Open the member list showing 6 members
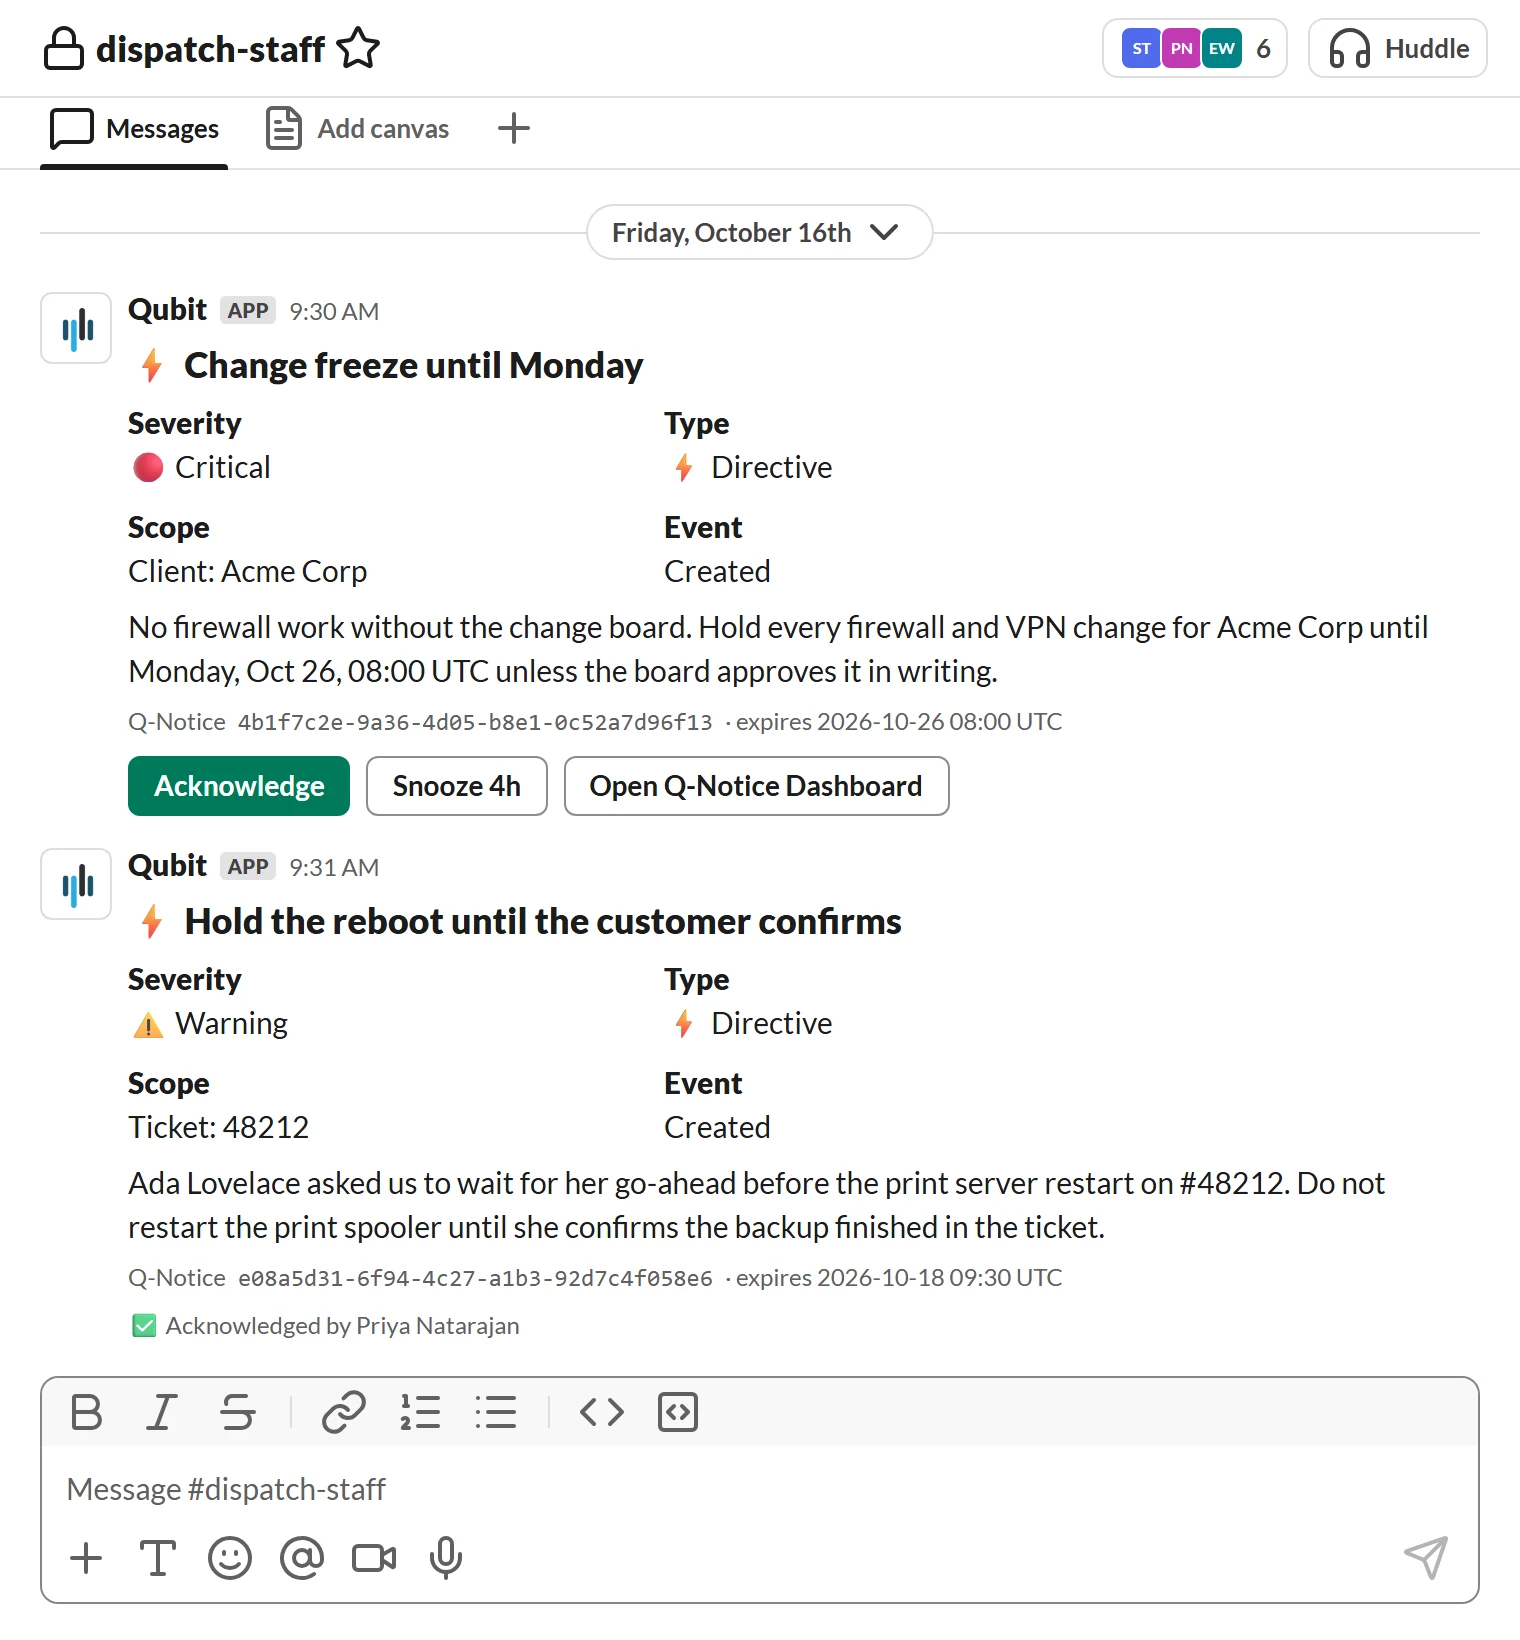1520x1640 pixels. 1194,48
